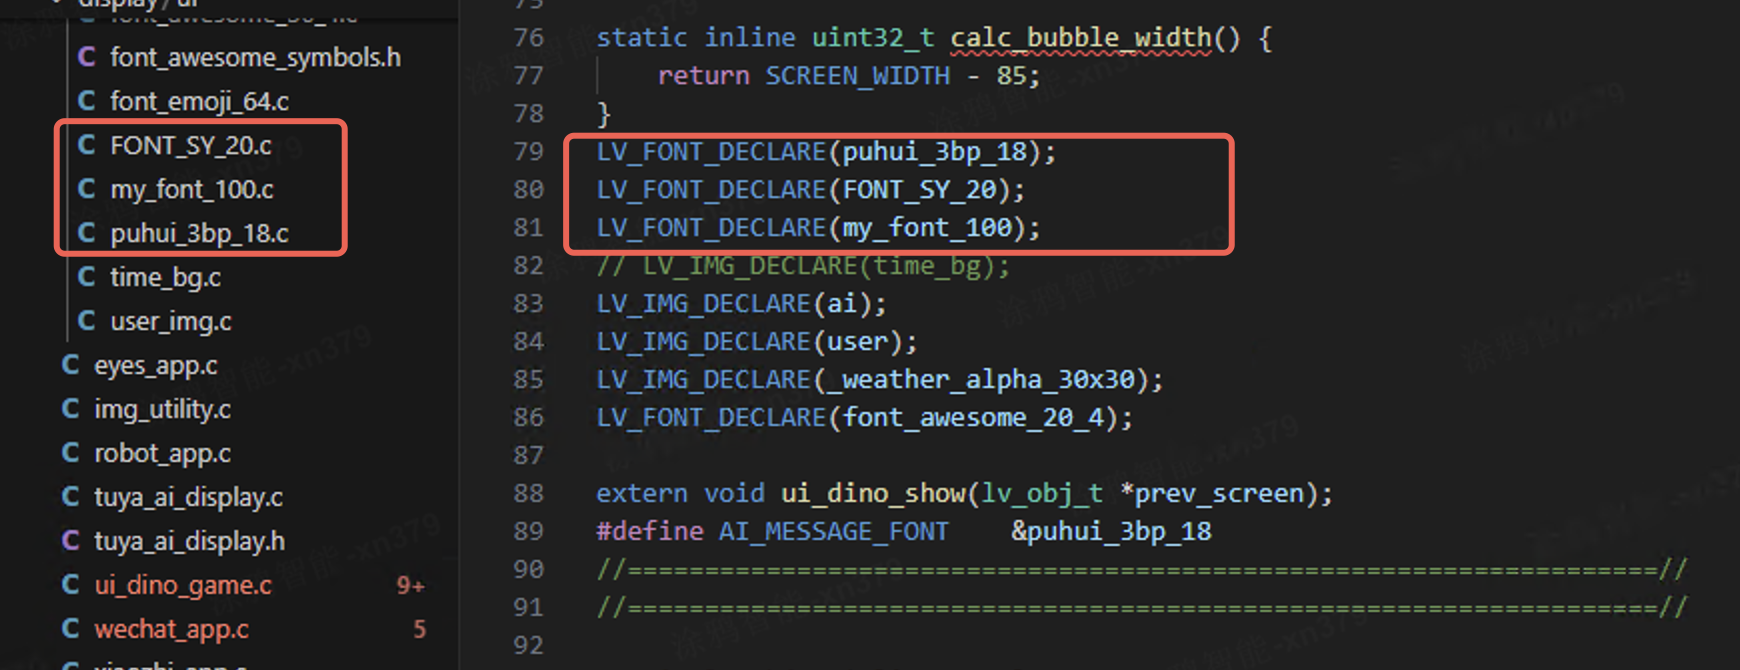Click the ui_dino_show function declaration
This screenshot has height=670, width=1740.
[873, 494]
